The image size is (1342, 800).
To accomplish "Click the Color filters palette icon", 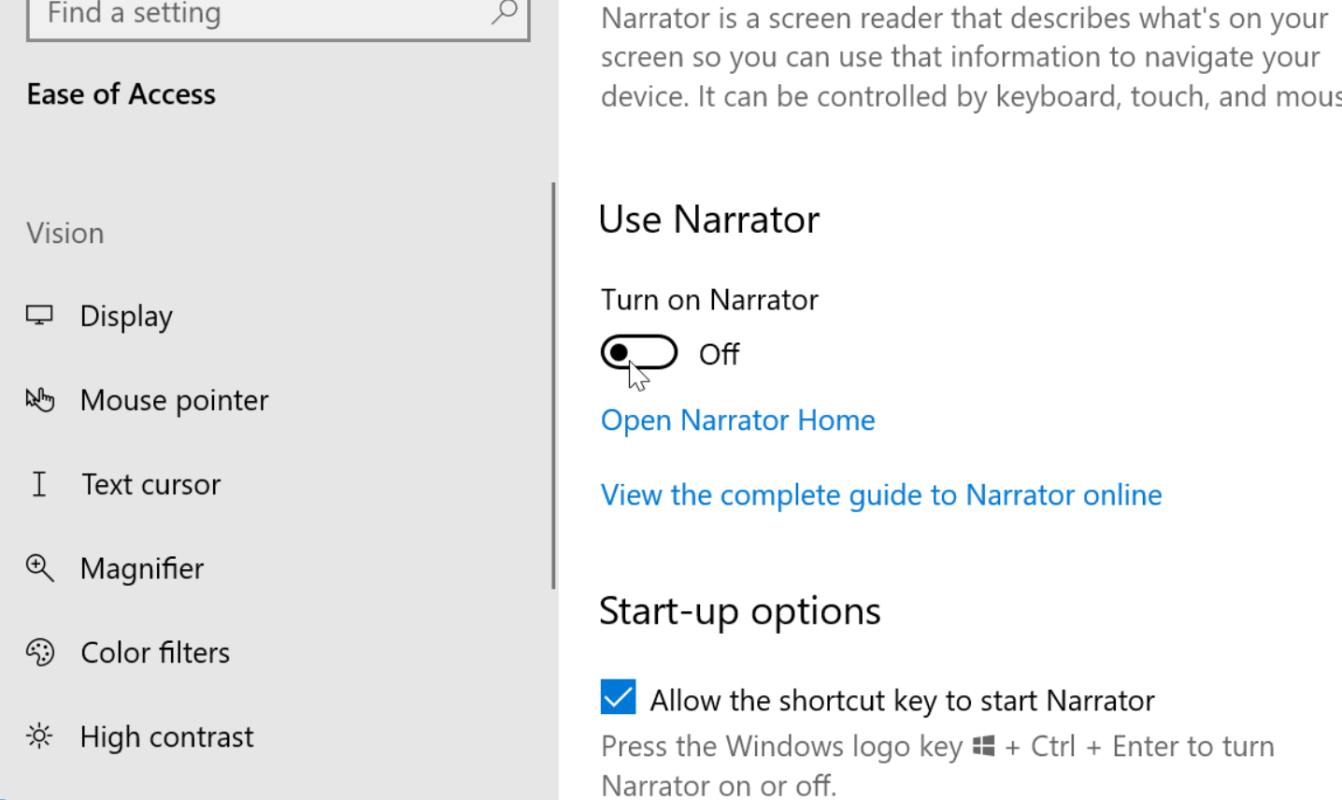I will [39, 652].
